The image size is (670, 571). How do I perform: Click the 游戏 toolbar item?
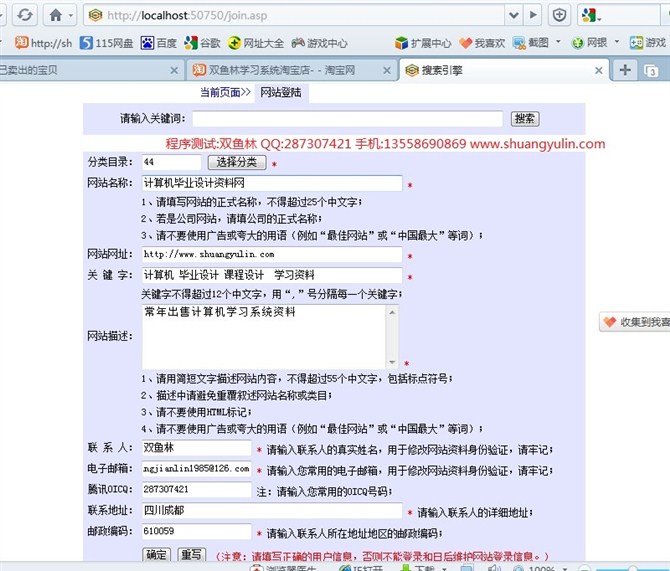point(648,43)
